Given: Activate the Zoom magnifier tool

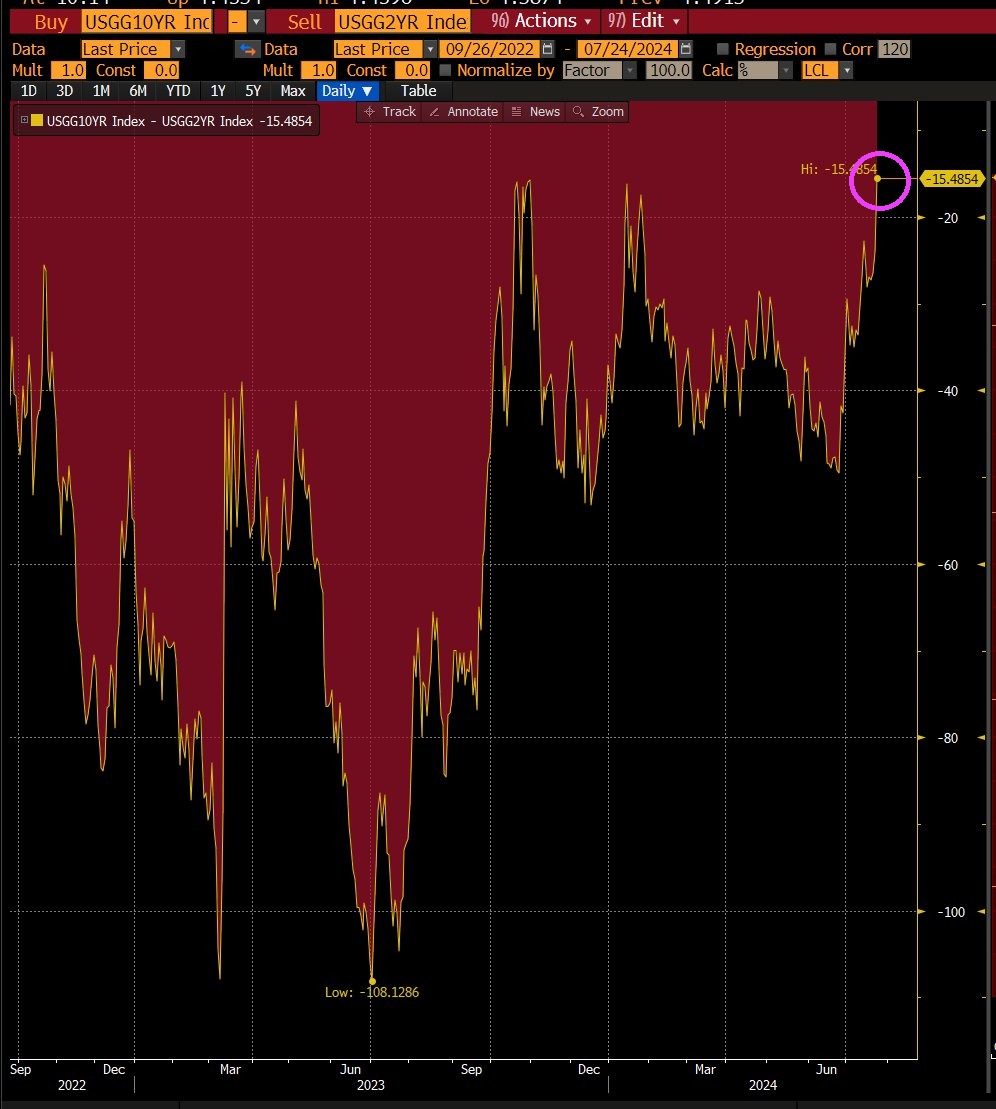Looking at the screenshot, I should point(597,111).
